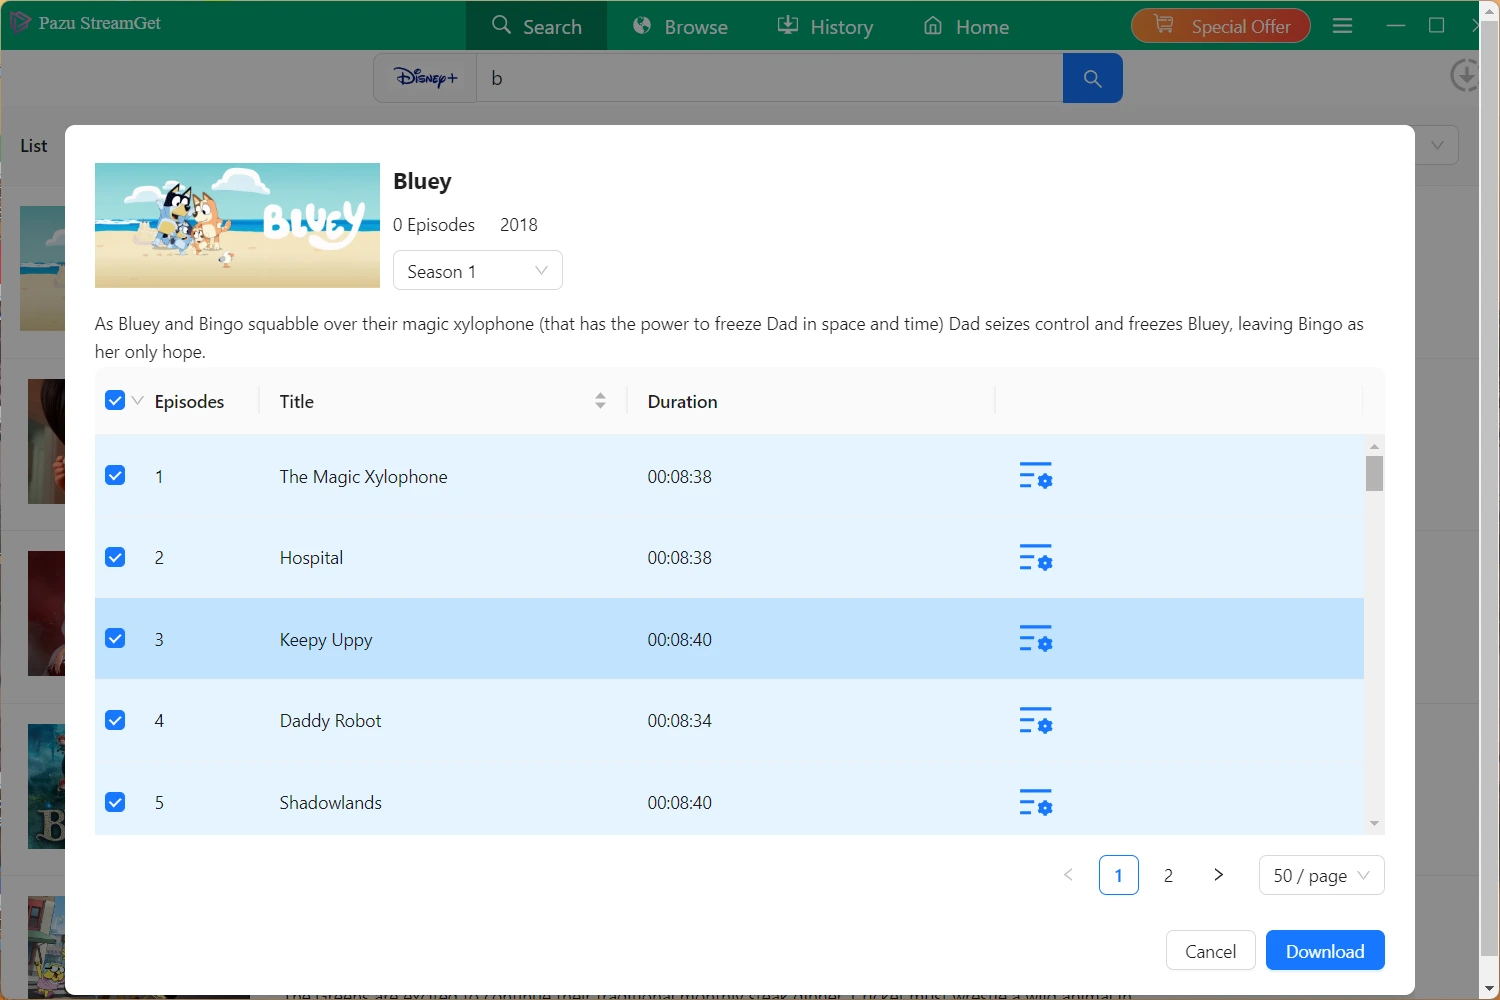This screenshot has width=1500, height=1000.
Task: Click the Bluey show thumbnail
Action: point(237,225)
